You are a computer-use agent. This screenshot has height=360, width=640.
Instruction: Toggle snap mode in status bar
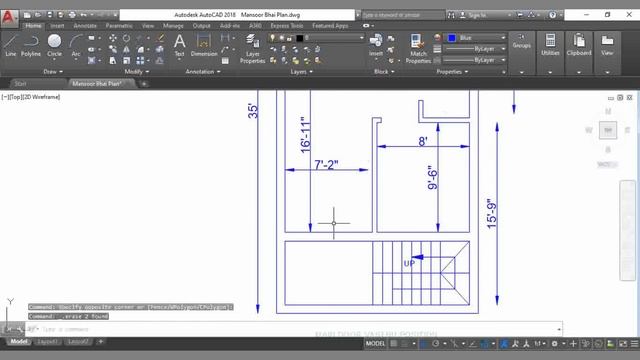coord(405,344)
